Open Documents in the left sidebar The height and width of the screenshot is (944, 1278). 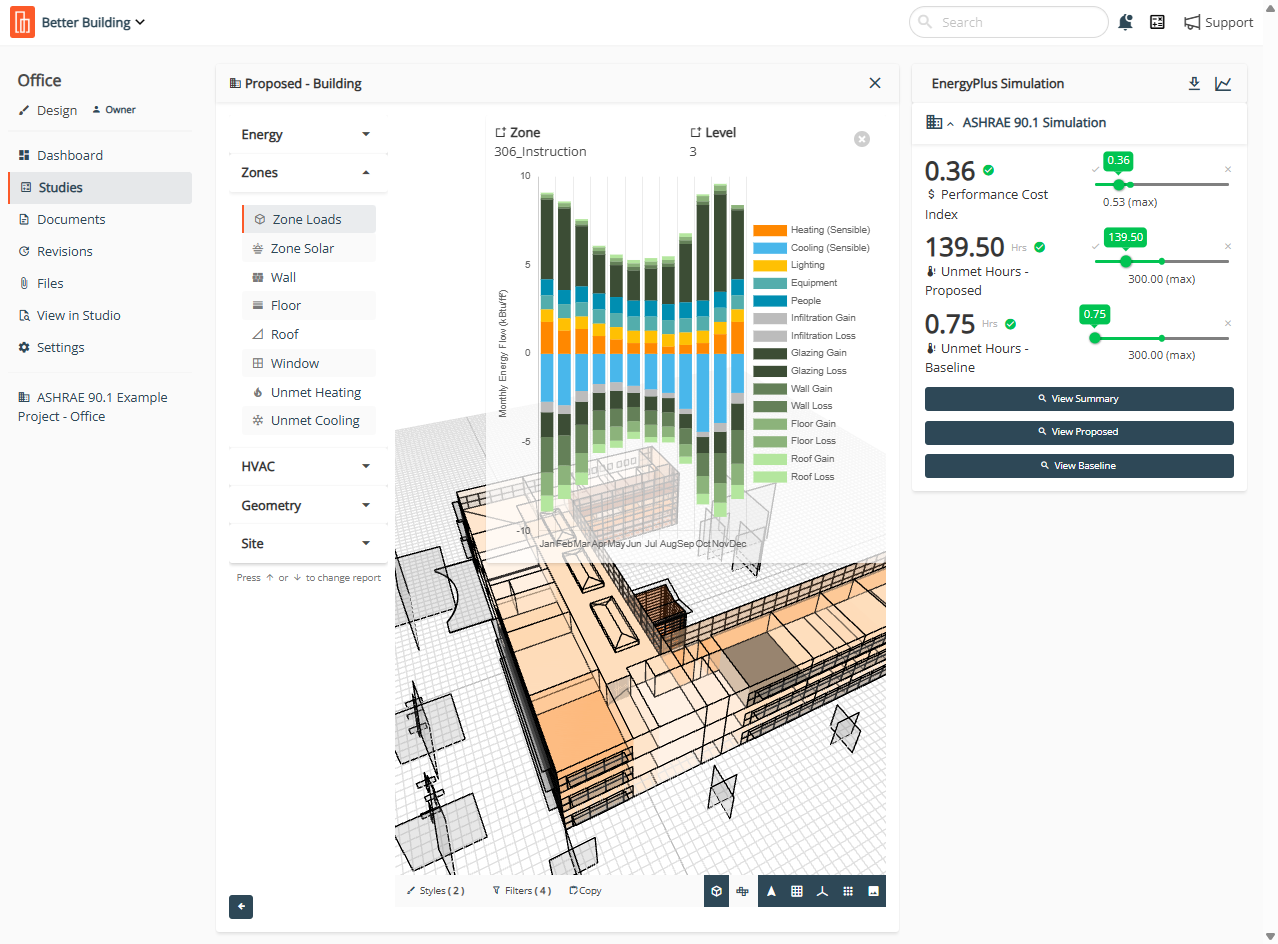pyautogui.click(x=71, y=219)
